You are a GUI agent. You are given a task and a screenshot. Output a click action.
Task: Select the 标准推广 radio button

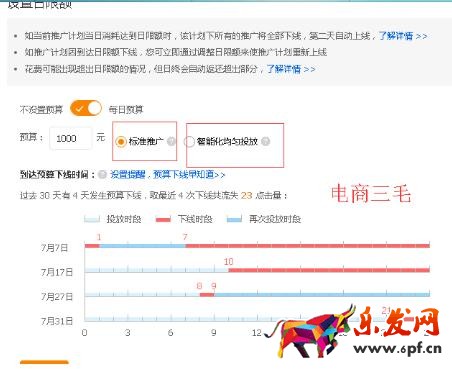(x=121, y=142)
